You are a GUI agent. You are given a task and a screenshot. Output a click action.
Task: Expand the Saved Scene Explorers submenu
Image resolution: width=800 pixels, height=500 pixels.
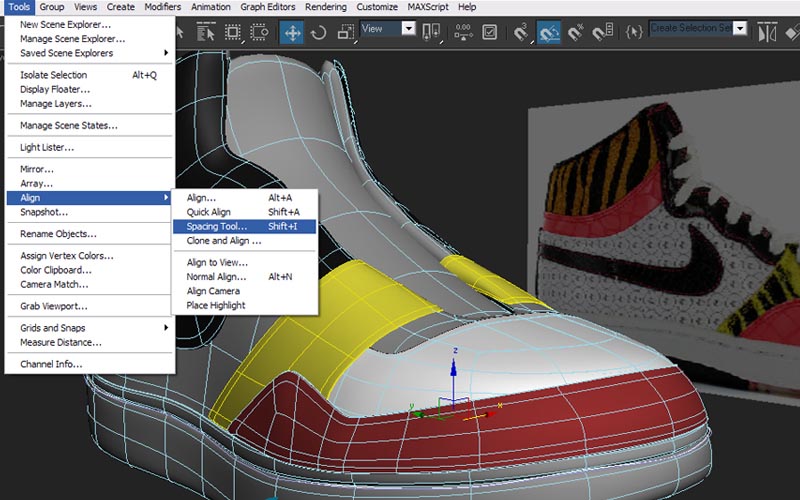click(90, 53)
